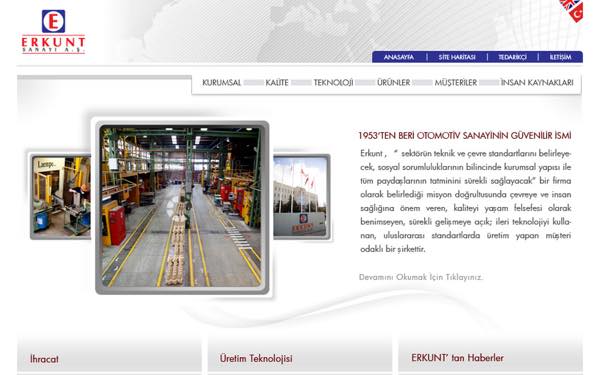This screenshot has height=375, width=600.
Task: Select the right building with flags thumbnail
Action: click(x=302, y=197)
